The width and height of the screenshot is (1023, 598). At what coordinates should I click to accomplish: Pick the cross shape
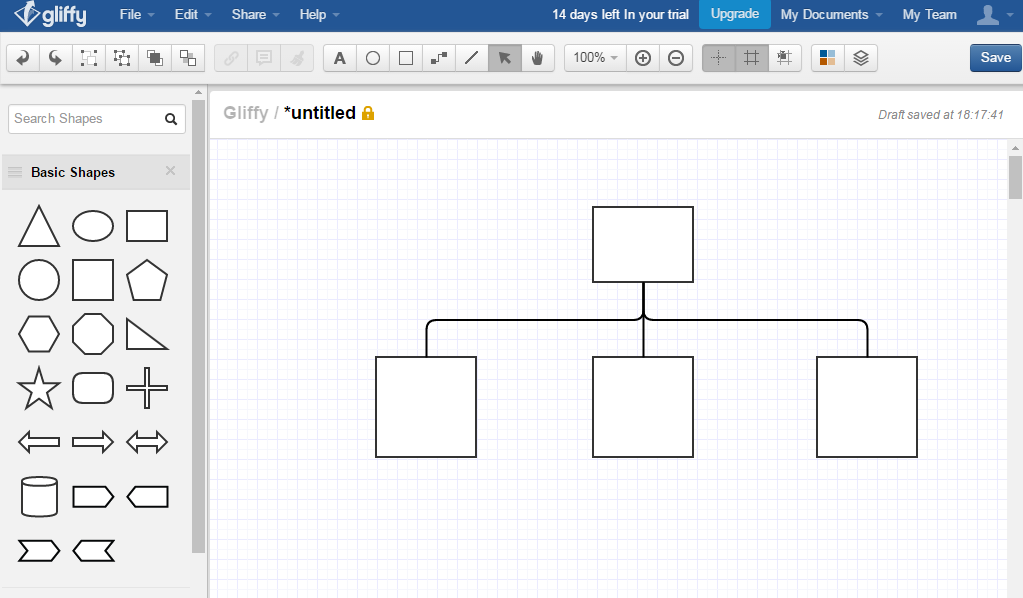[x=147, y=388]
